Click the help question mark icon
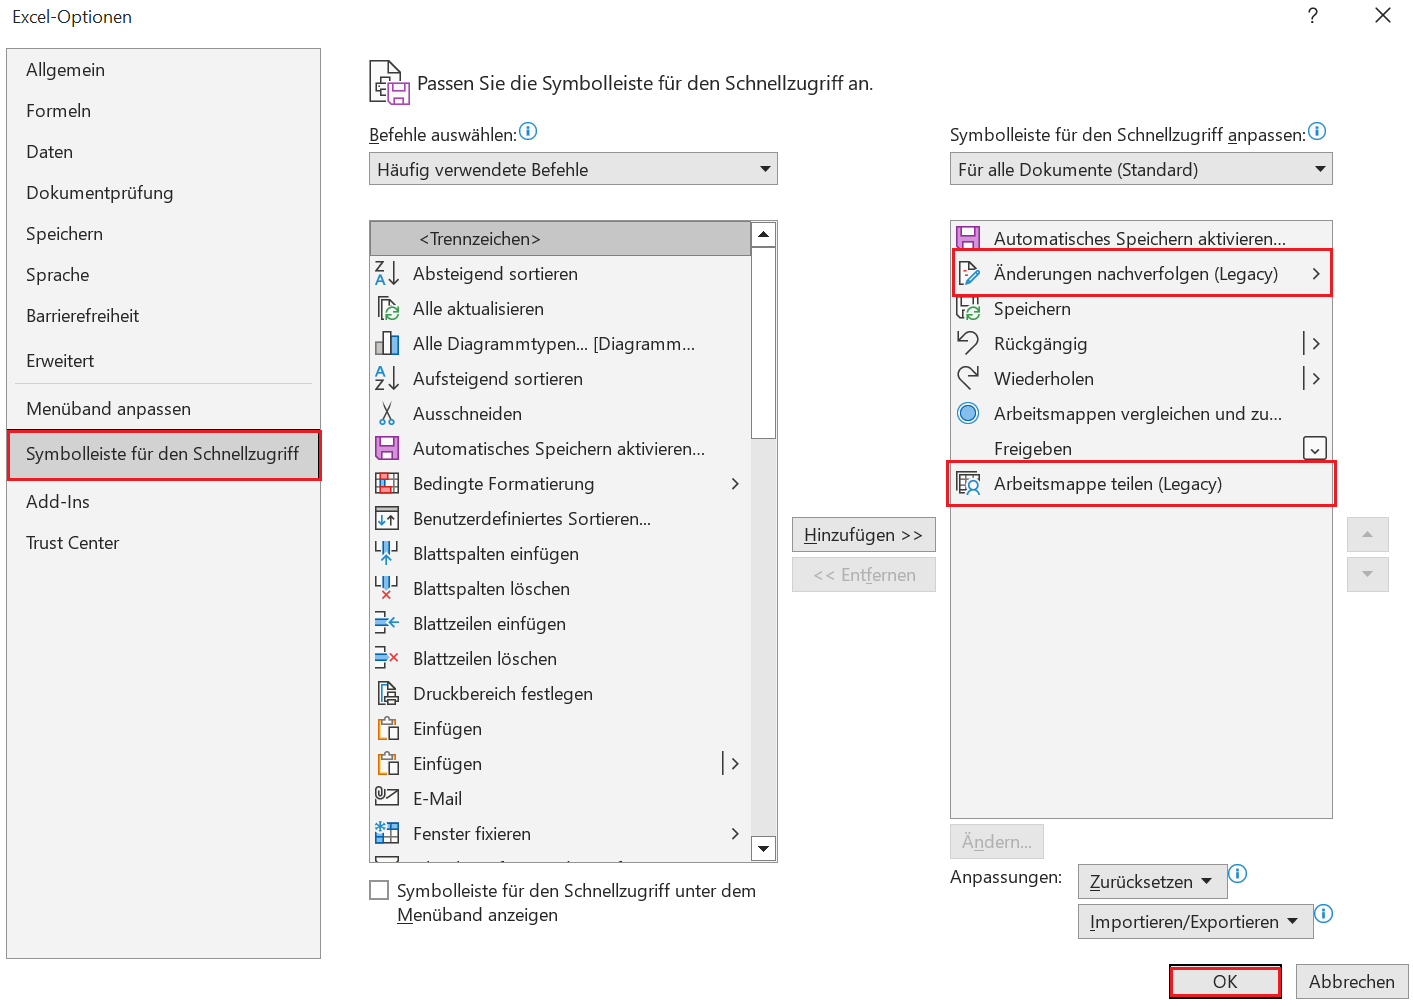 (x=1312, y=15)
